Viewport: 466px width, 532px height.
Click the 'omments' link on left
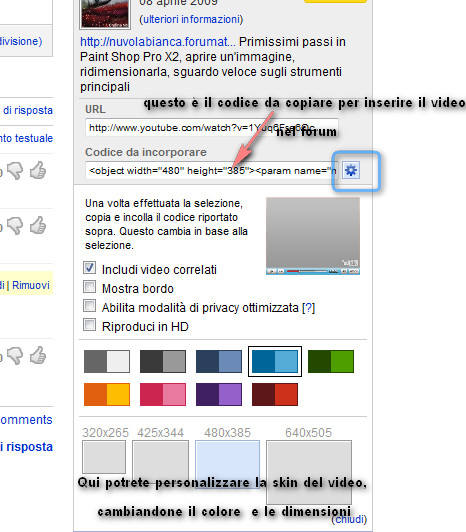(x=26, y=420)
